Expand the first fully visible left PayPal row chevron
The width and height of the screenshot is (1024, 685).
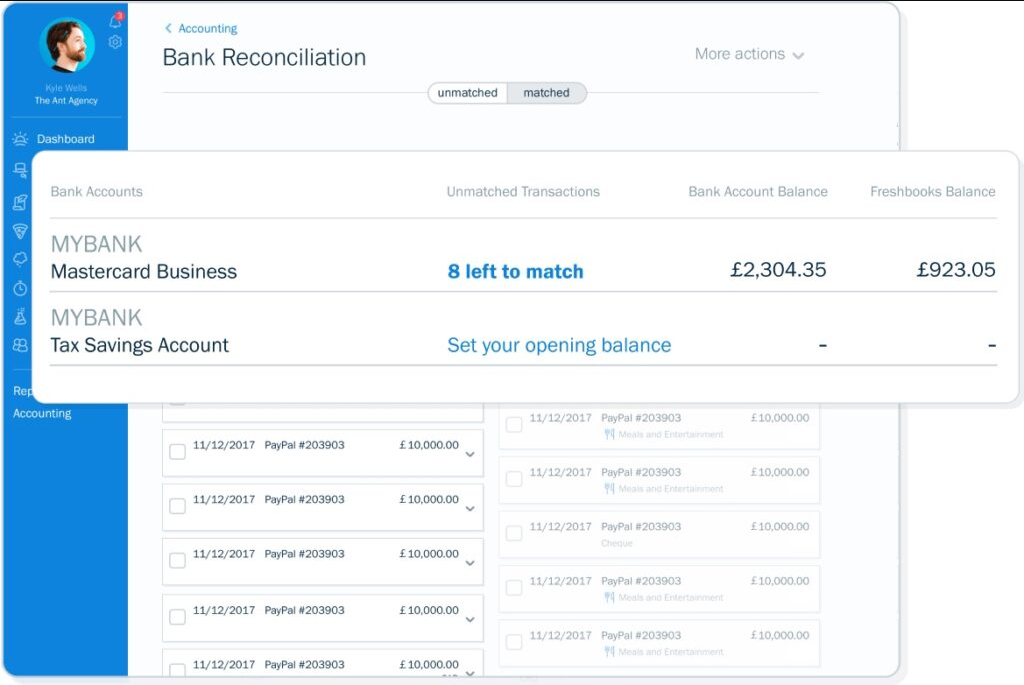470,455
